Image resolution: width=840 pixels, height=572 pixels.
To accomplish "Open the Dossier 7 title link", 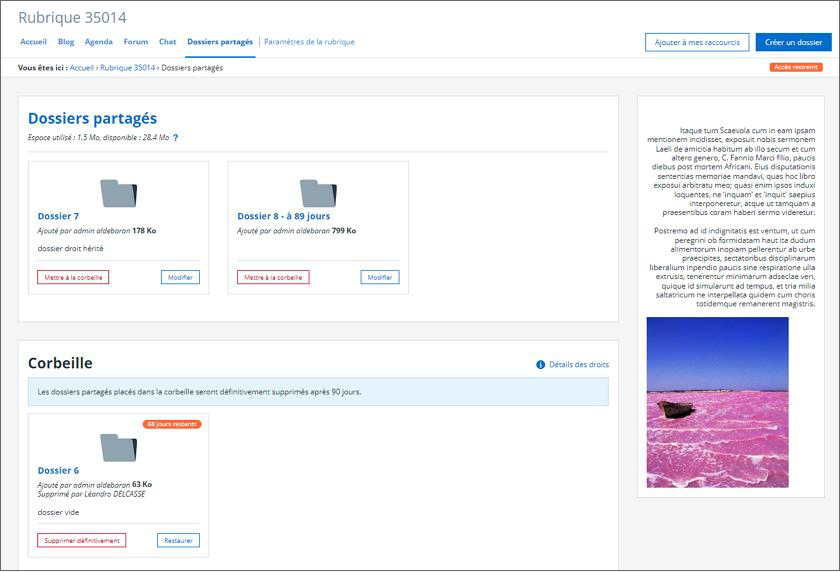I will tap(58, 216).
